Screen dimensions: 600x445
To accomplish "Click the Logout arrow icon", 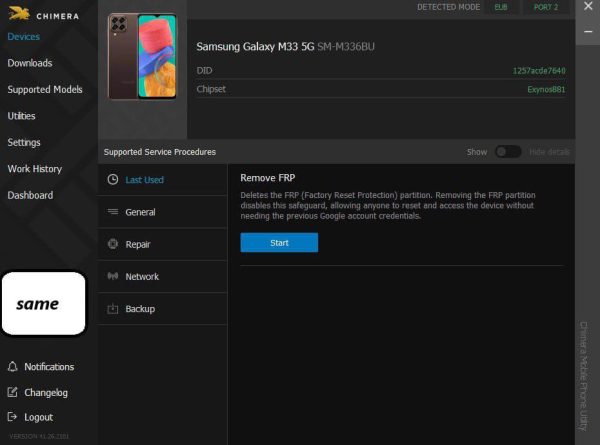I will [12, 417].
